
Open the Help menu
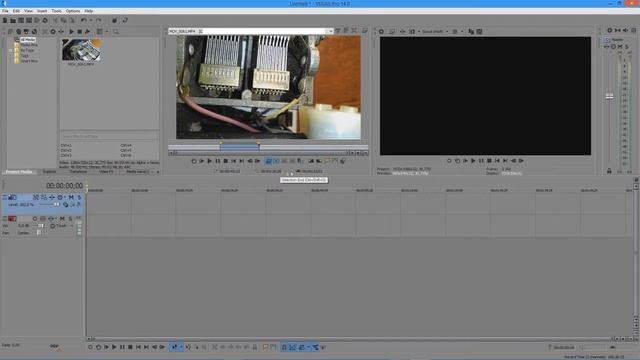[89, 11]
